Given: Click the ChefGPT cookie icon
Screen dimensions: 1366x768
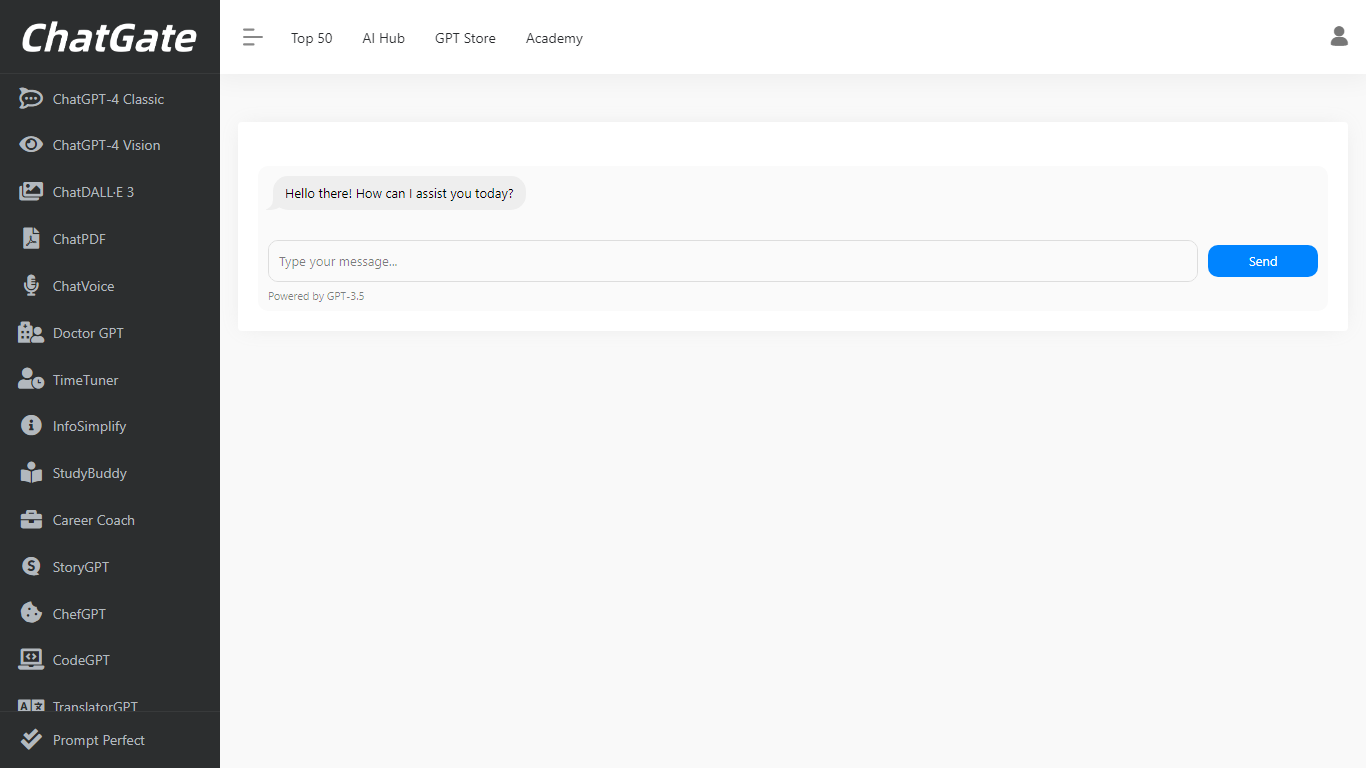Looking at the screenshot, I should tap(31, 614).
